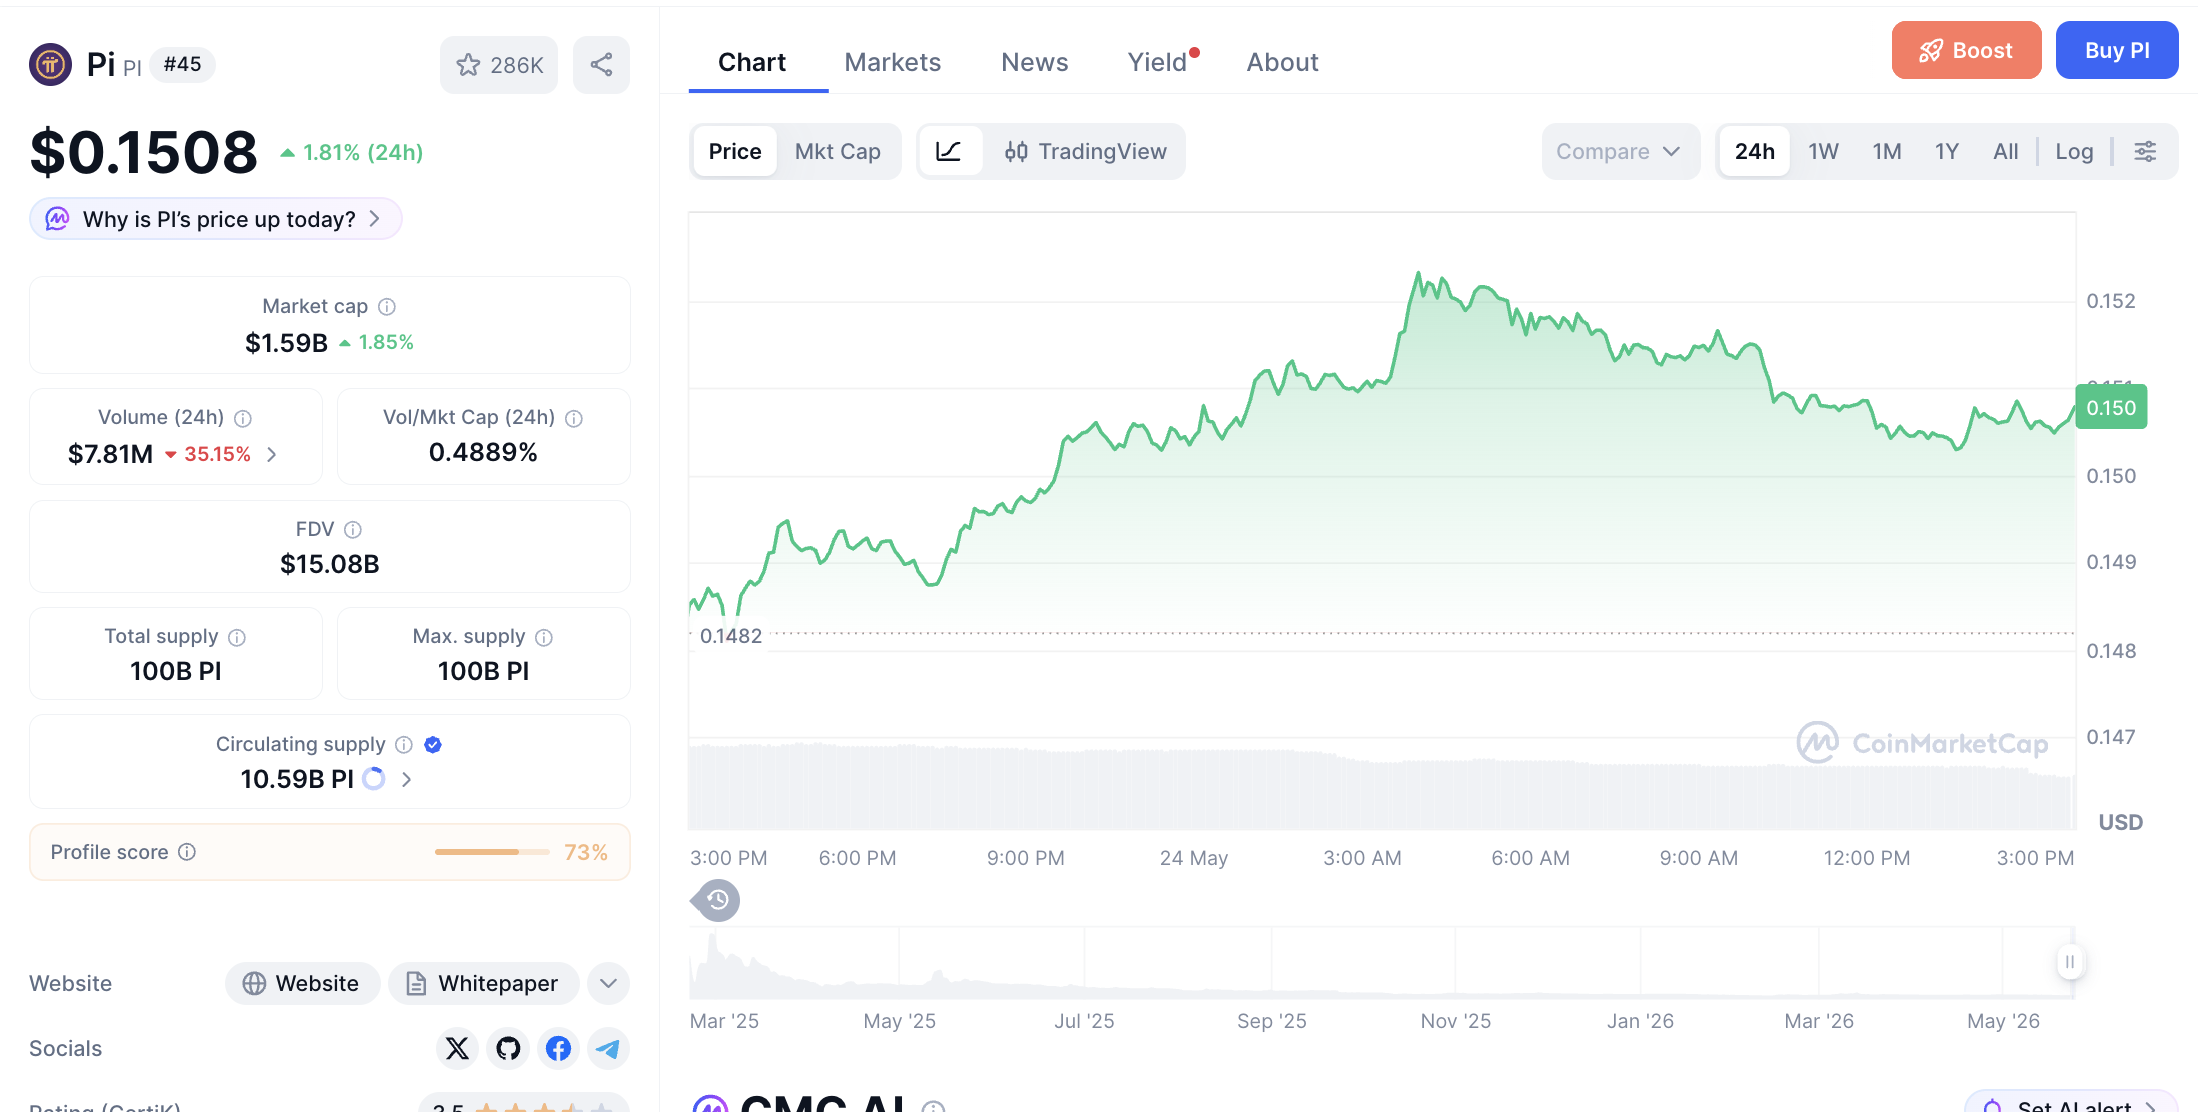This screenshot has width=2198, height=1112.
Task: Open the GitHub social link
Action: pos(508,1048)
